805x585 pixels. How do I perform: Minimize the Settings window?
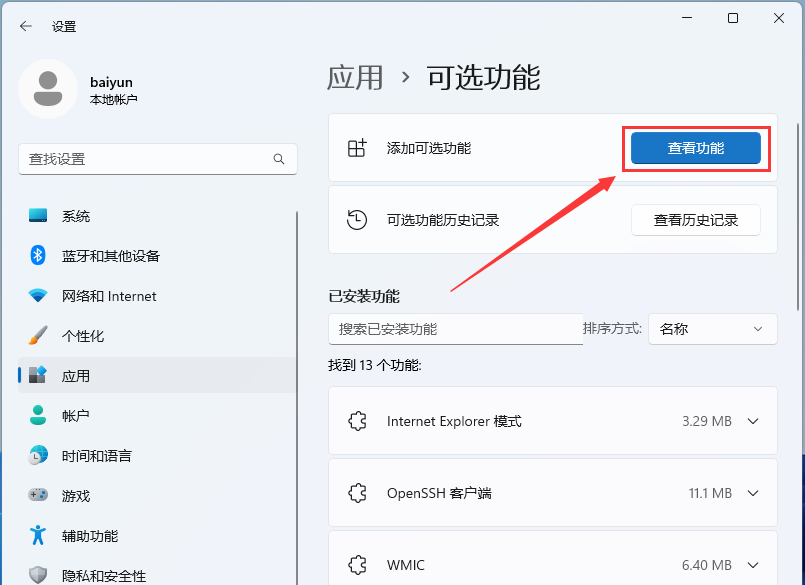[687, 18]
